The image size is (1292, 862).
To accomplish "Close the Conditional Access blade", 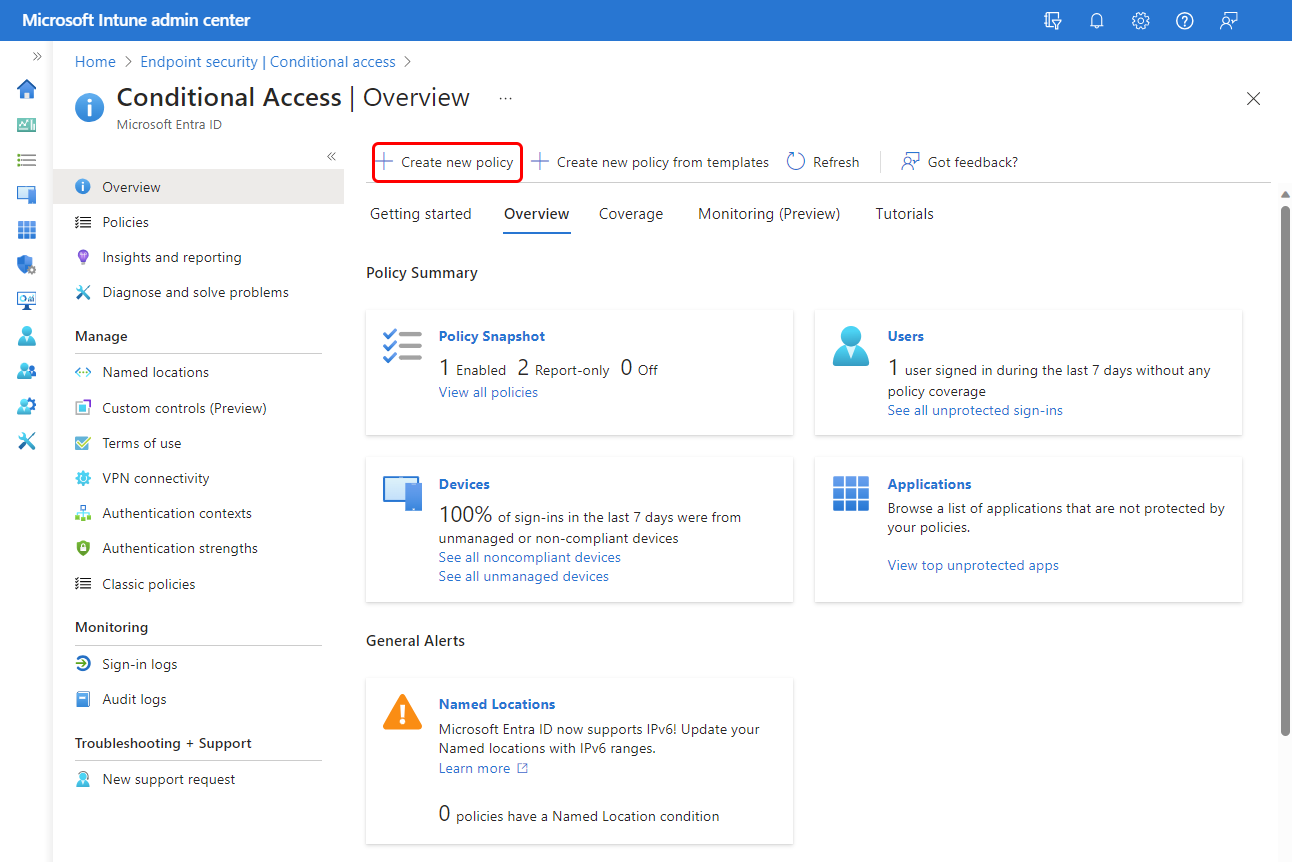I will (x=1253, y=98).
